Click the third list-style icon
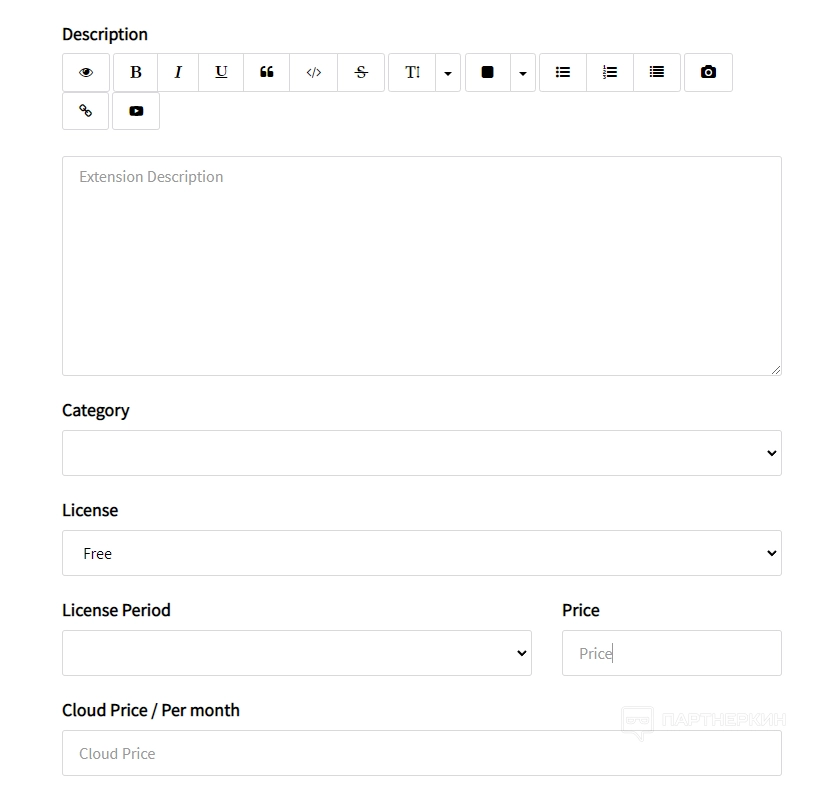The height and width of the screenshot is (793, 837). [x=657, y=73]
